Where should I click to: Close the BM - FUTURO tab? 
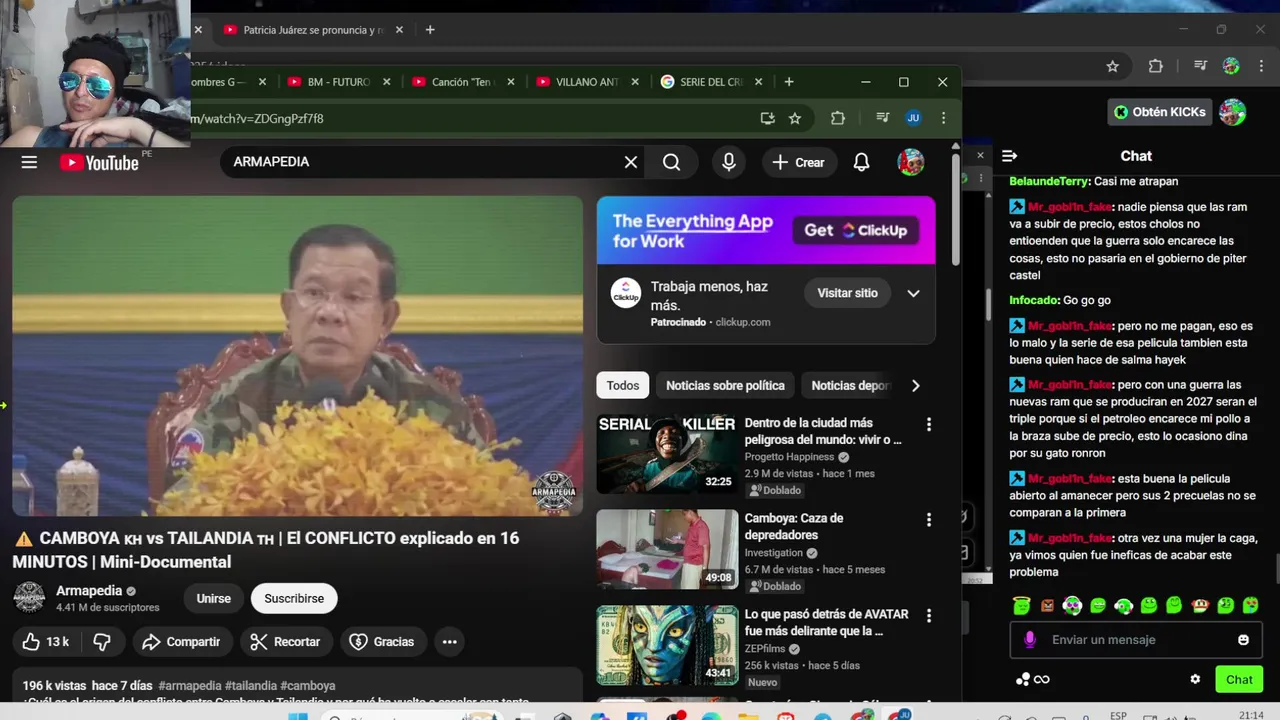pos(386,82)
